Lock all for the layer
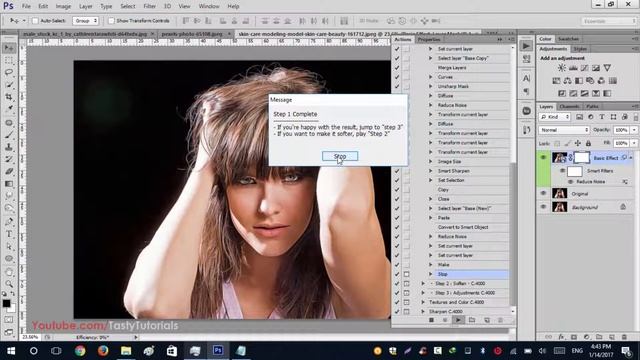The width and height of the screenshot is (640, 360). click(x=588, y=143)
